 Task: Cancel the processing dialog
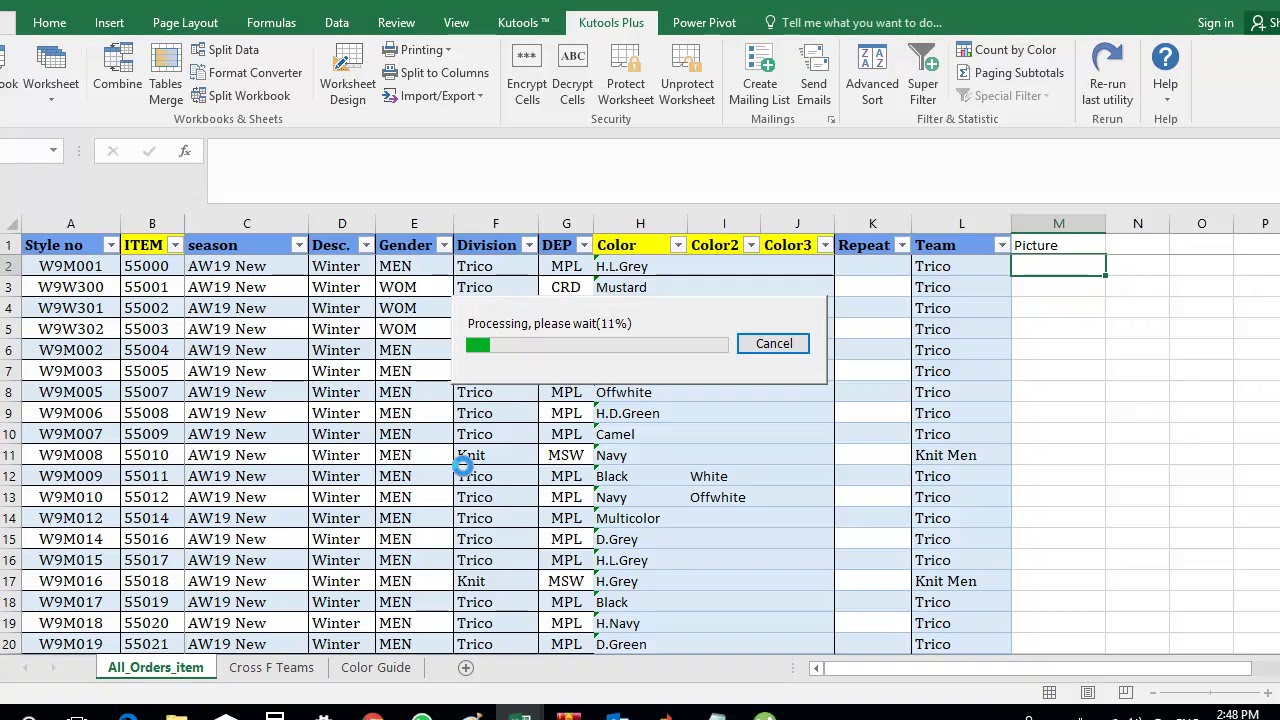click(x=773, y=343)
